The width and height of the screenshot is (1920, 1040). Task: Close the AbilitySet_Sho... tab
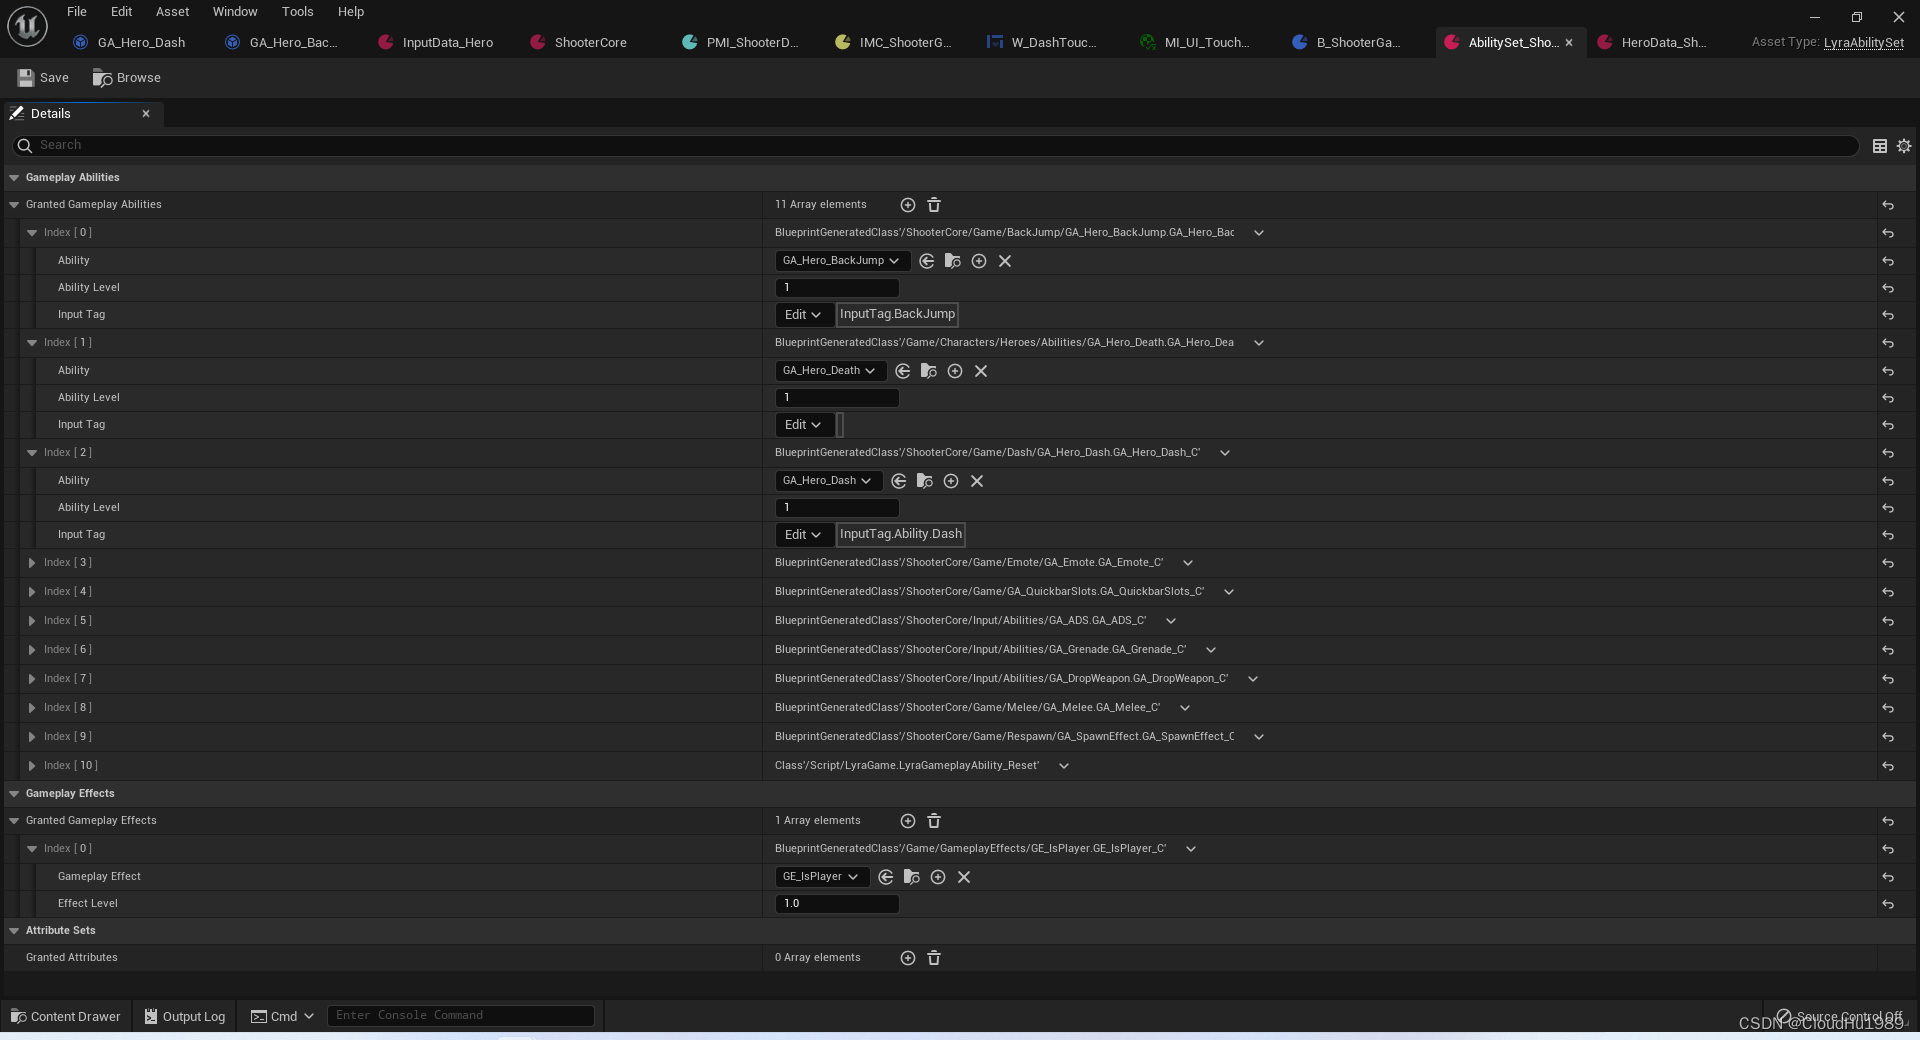[x=1569, y=43]
